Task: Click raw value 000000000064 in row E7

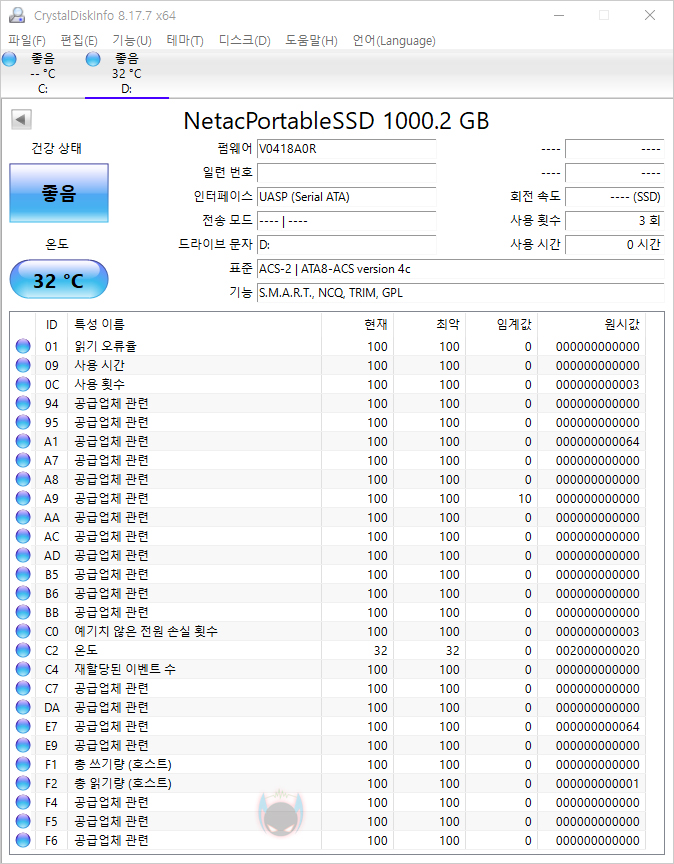Action: (597, 727)
